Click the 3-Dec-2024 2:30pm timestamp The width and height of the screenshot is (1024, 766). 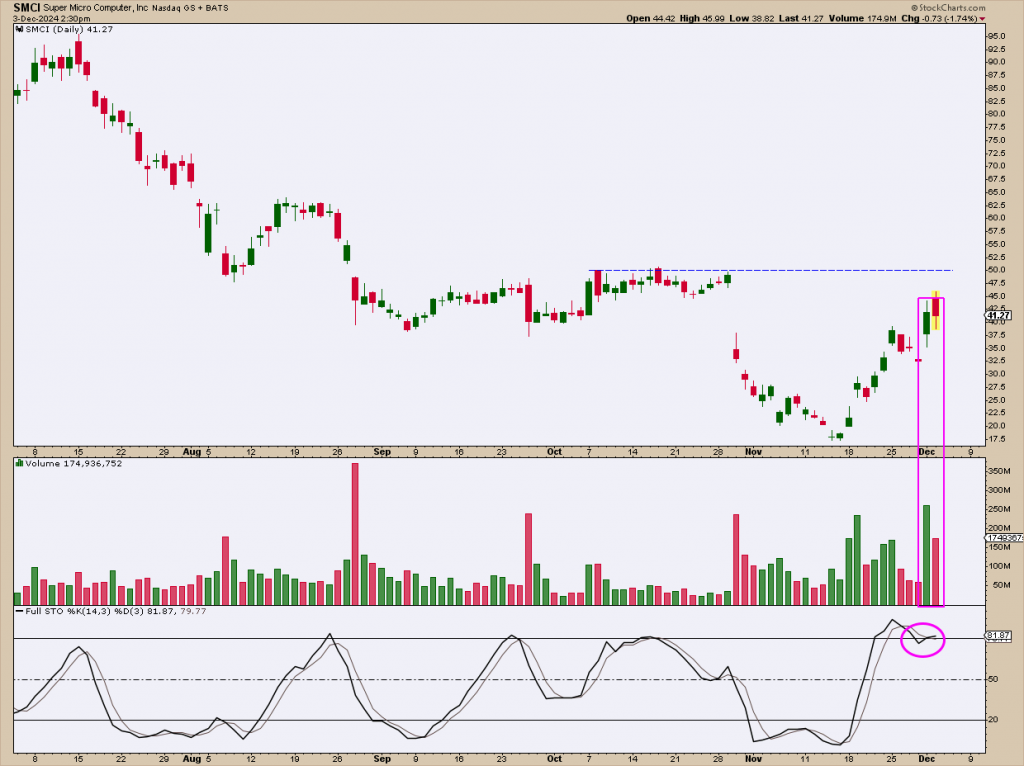point(52,18)
